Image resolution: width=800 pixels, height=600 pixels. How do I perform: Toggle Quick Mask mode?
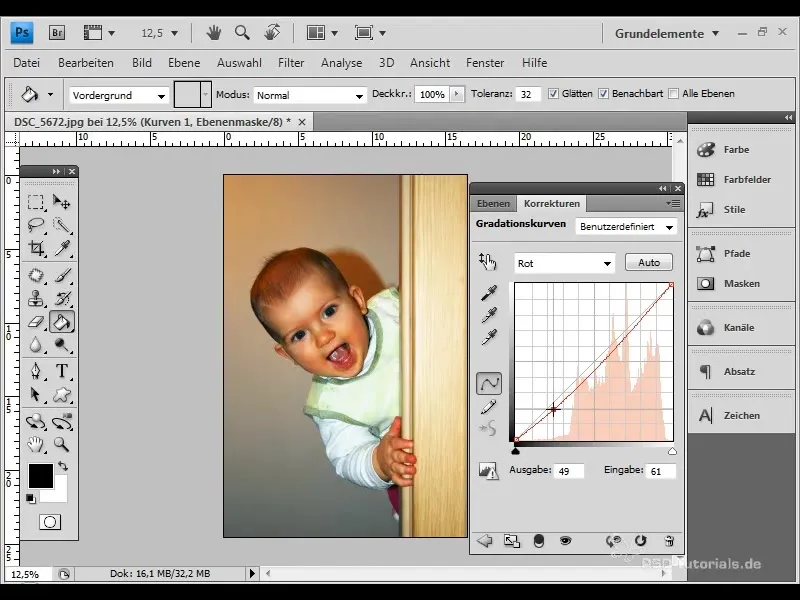[50, 522]
